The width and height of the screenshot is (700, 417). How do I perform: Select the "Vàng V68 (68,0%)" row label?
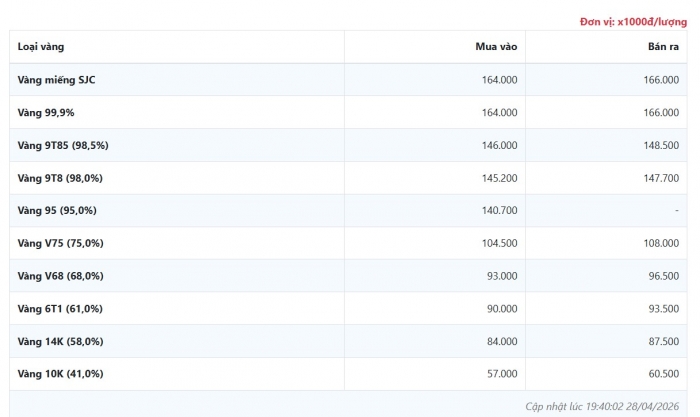click(60, 276)
